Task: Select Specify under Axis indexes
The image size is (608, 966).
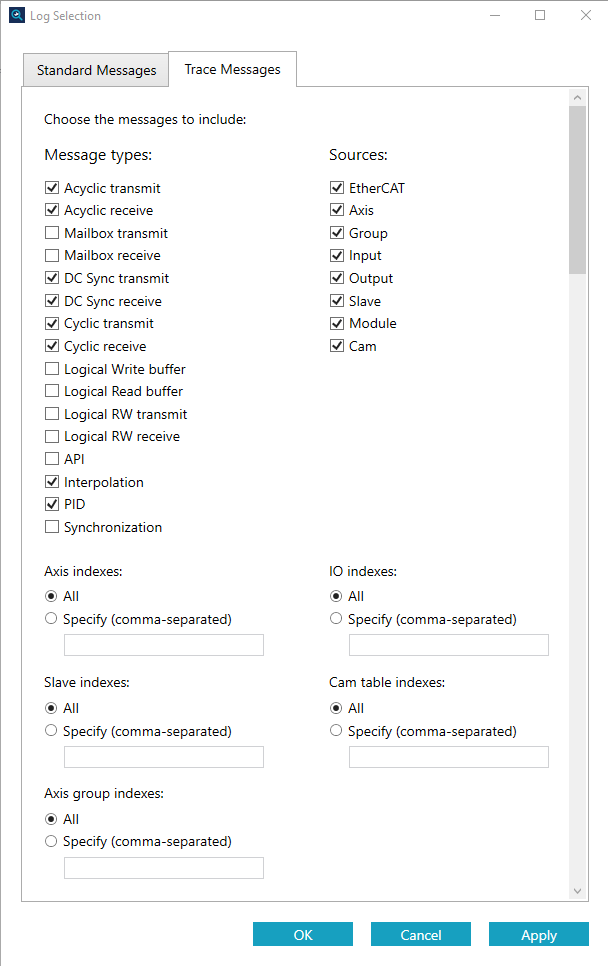Action: (x=51, y=619)
